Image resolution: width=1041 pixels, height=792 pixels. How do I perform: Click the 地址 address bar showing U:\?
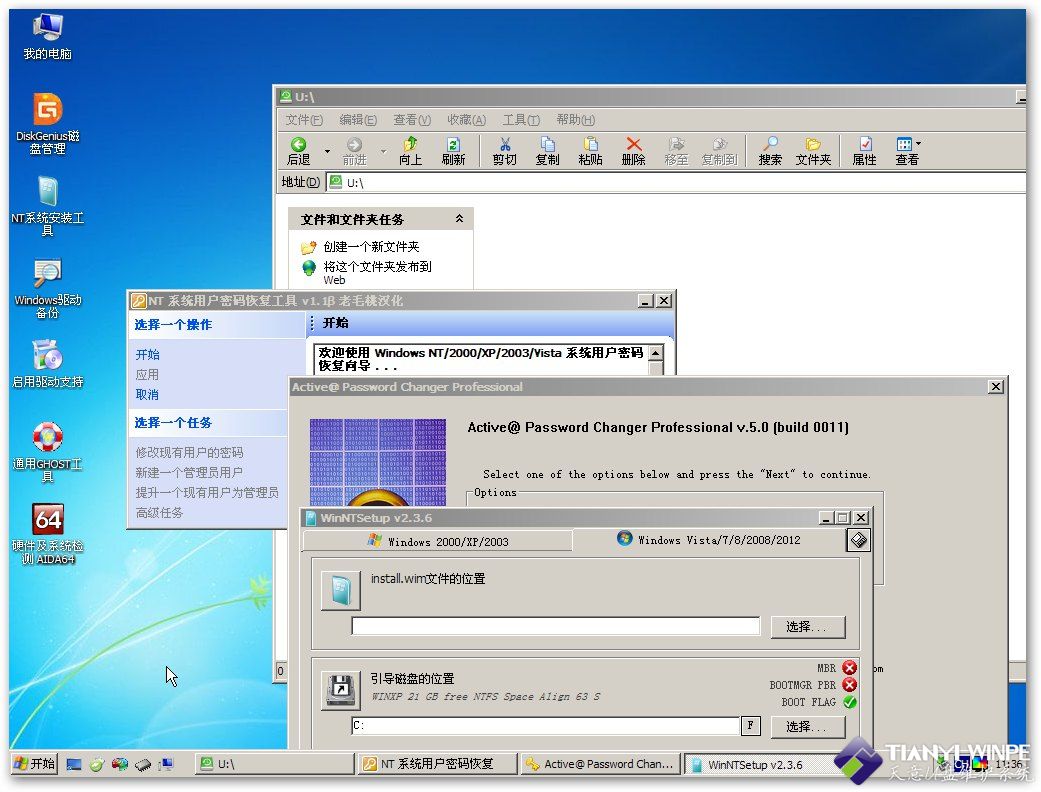(x=676, y=182)
